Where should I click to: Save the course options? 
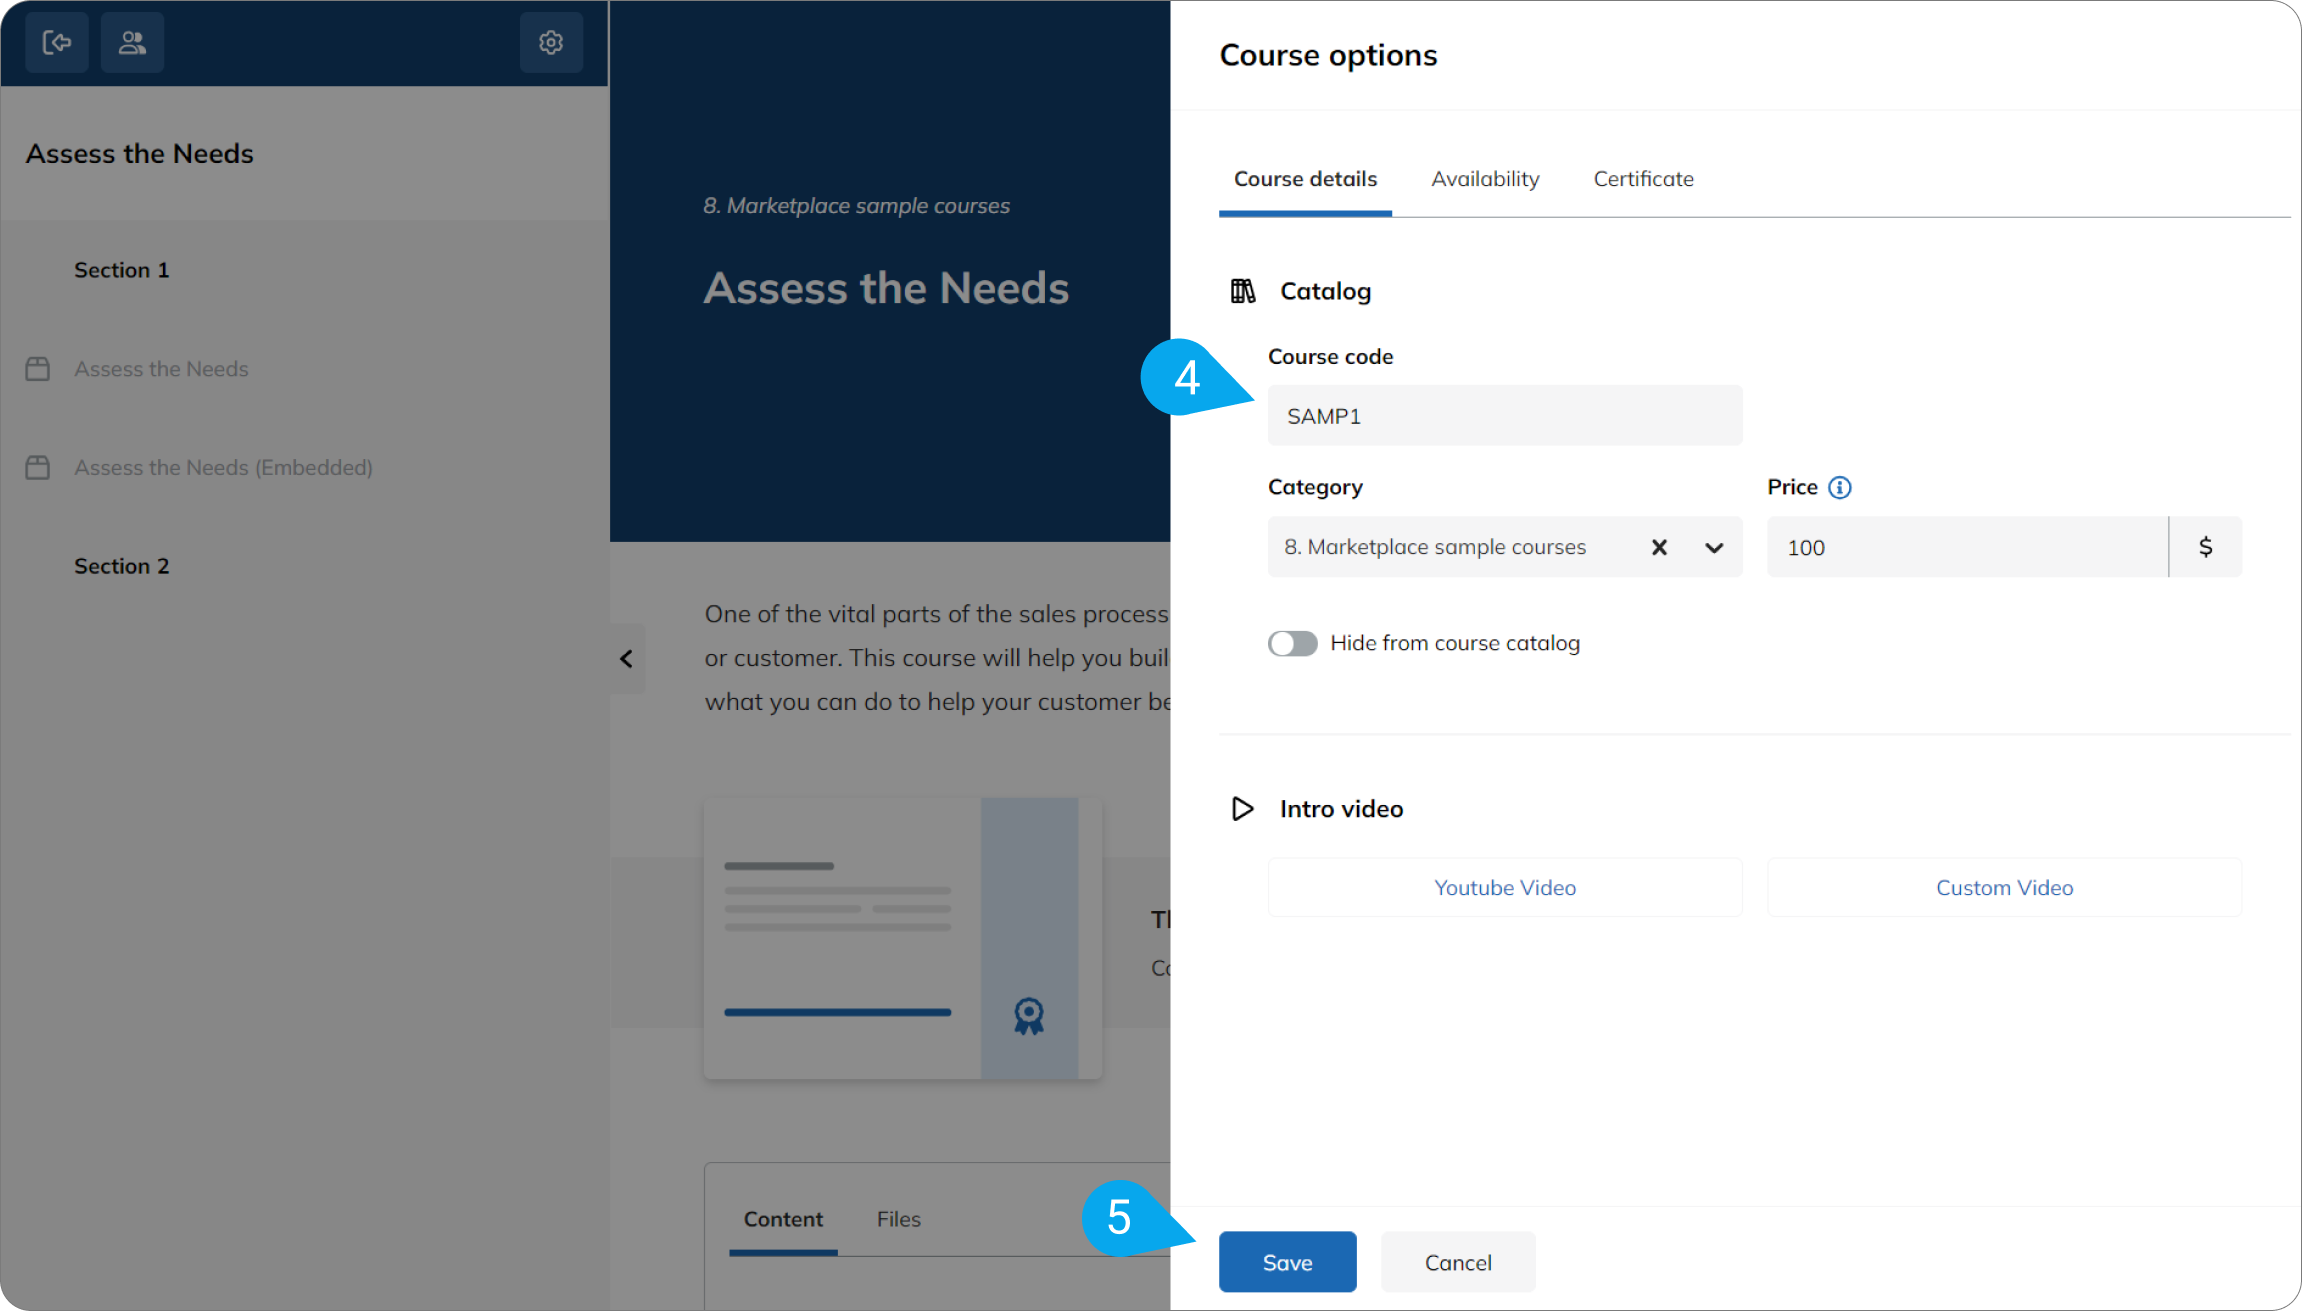[x=1287, y=1261]
